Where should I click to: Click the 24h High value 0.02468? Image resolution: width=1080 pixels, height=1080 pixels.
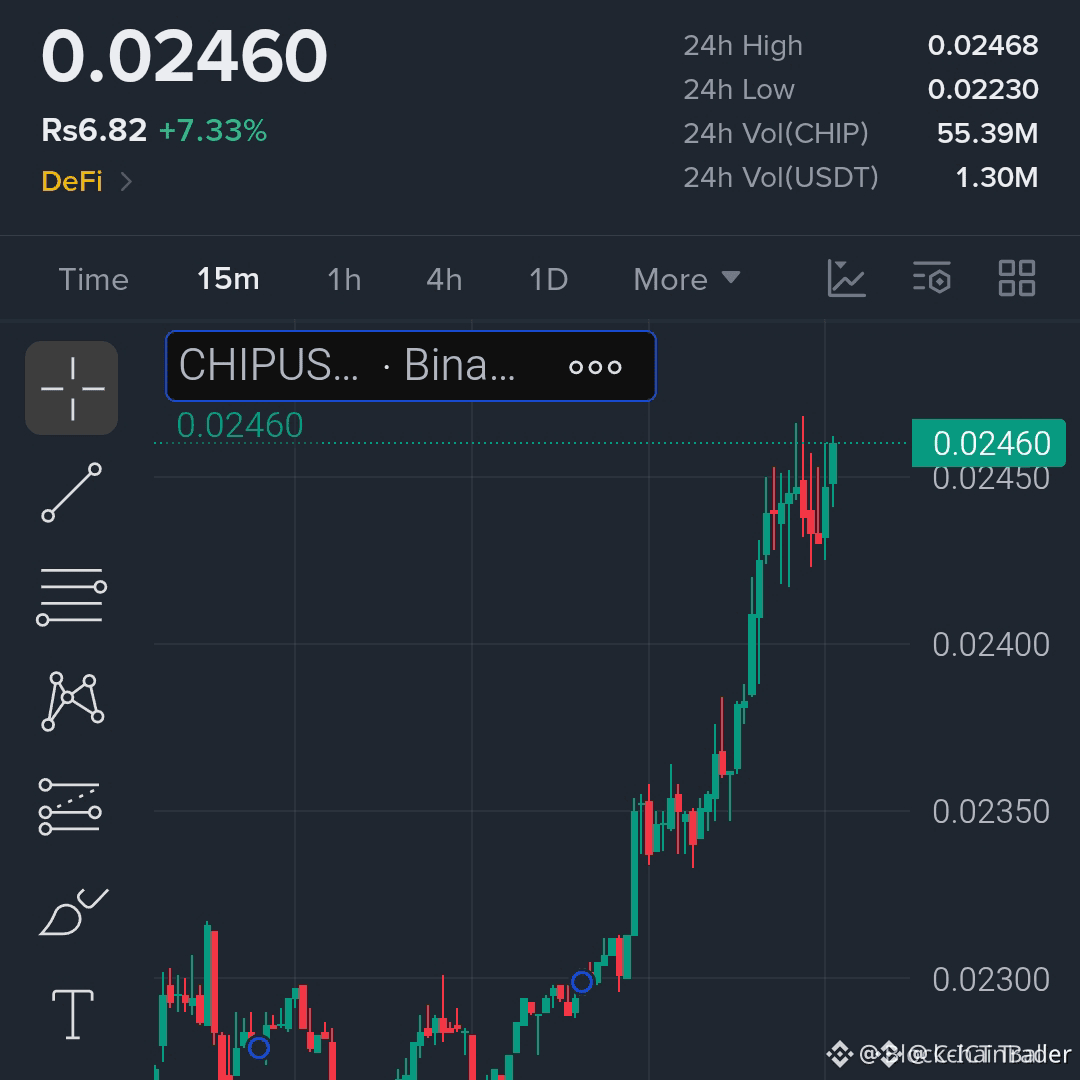coord(983,45)
